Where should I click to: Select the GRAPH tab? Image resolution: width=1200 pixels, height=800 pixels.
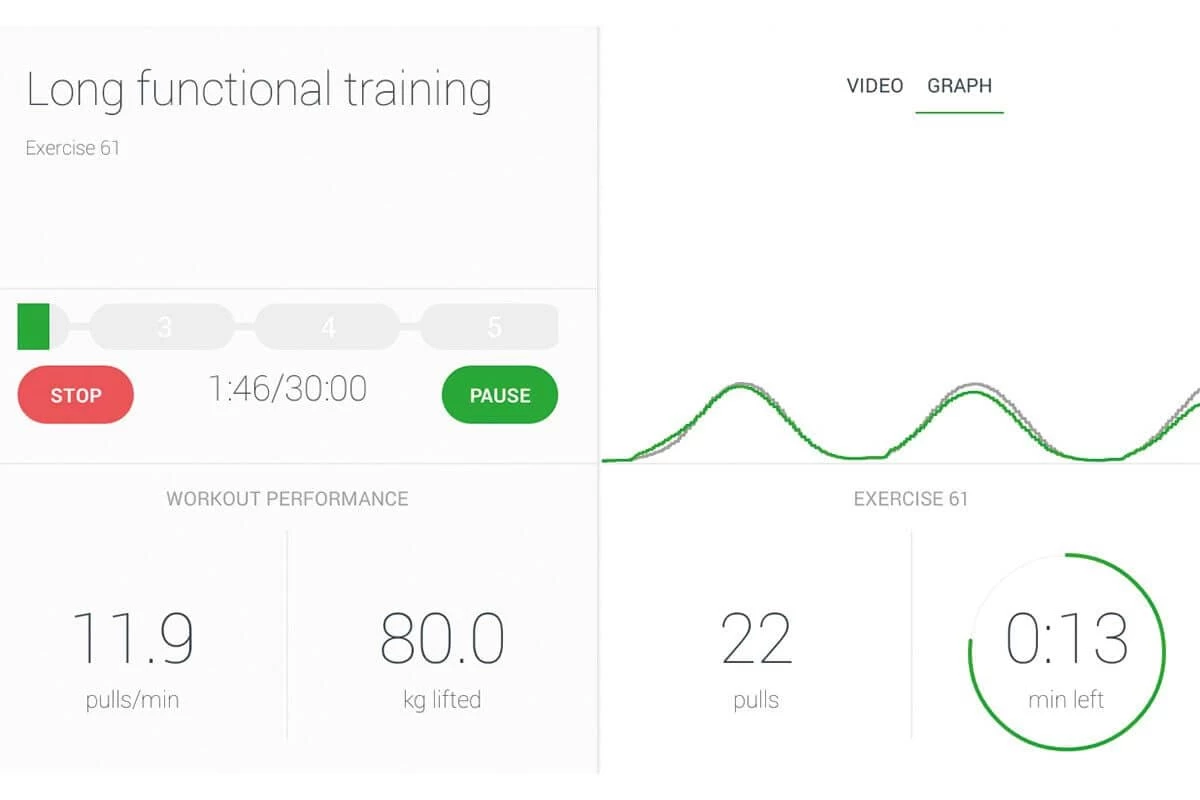click(x=959, y=86)
